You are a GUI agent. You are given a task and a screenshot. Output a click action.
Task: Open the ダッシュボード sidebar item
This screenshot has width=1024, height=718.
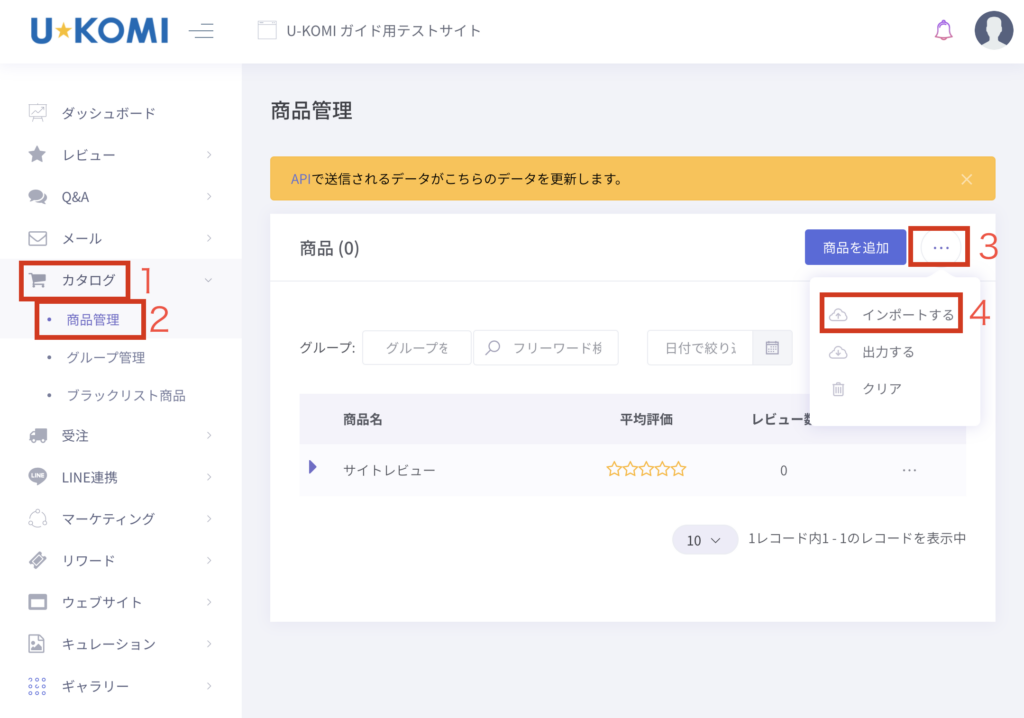[108, 113]
